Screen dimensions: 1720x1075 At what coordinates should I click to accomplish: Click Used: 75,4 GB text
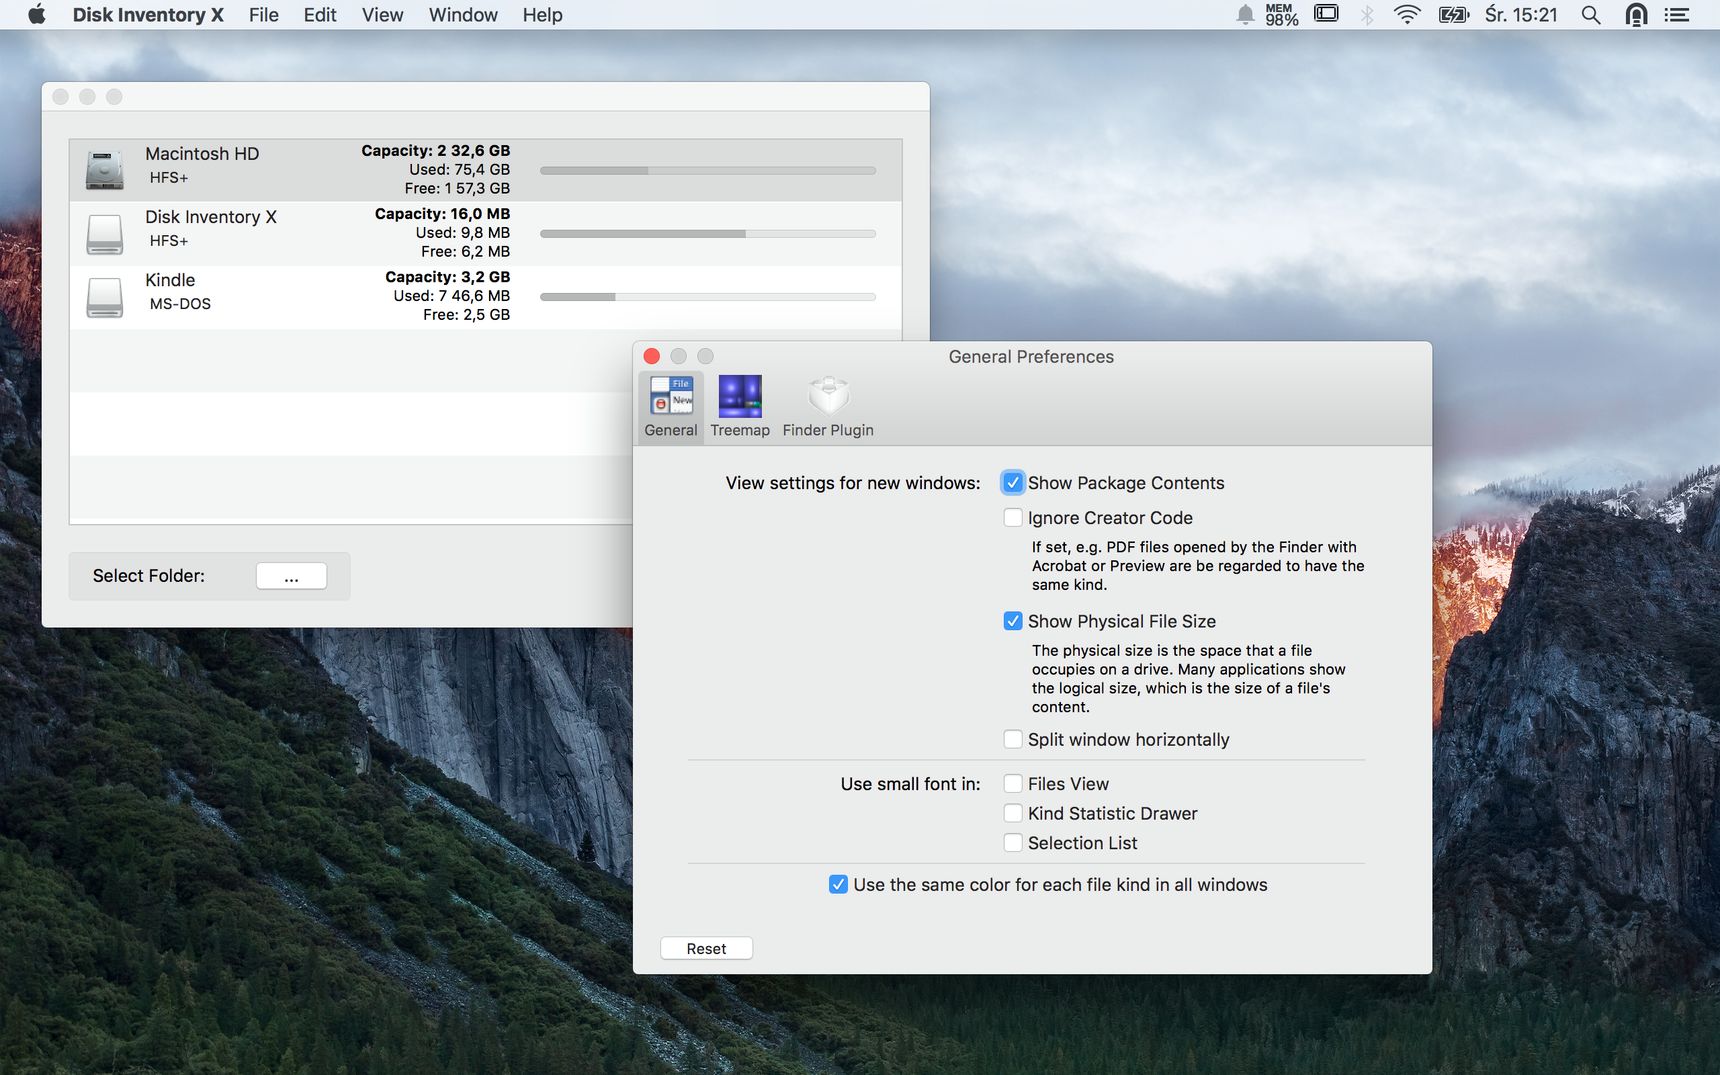pyautogui.click(x=459, y=169)
